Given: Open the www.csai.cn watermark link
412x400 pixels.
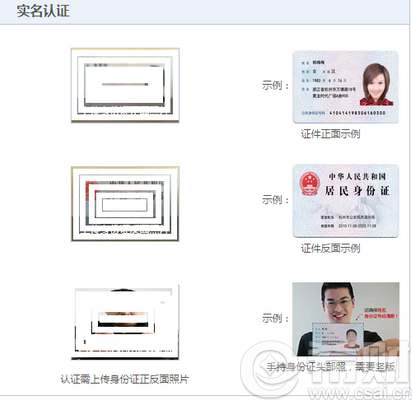Looking at the screenshot, I should pyautogui.click(x=359, y=393).
